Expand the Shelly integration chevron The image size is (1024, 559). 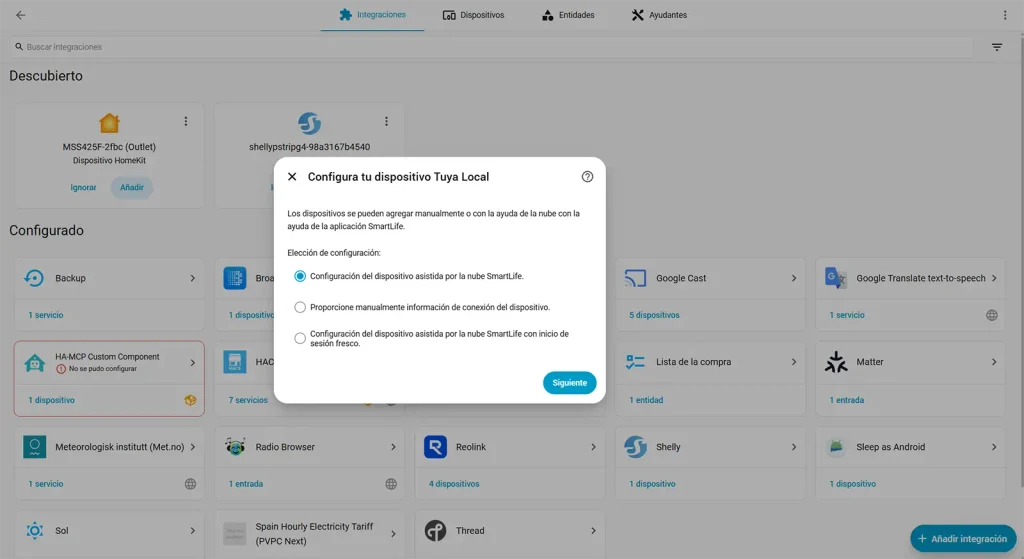click(793, 447)
